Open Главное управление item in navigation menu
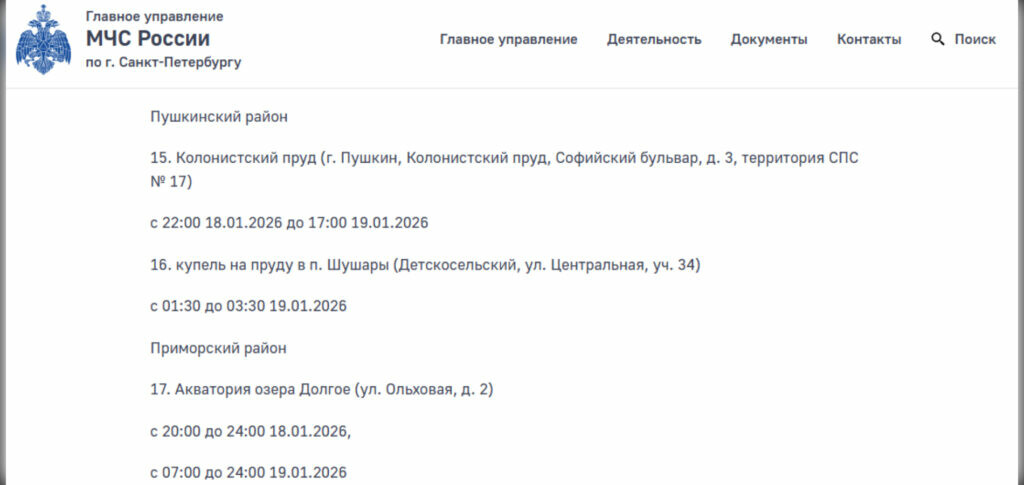Viewport: 1024px width, 485px height. pyautogui.click(x=508, y=40)
